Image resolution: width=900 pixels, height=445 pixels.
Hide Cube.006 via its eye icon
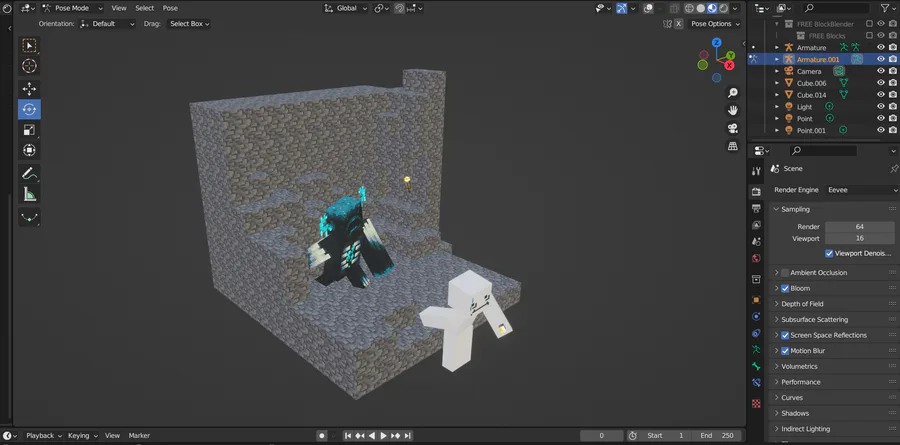coord(881,83)
